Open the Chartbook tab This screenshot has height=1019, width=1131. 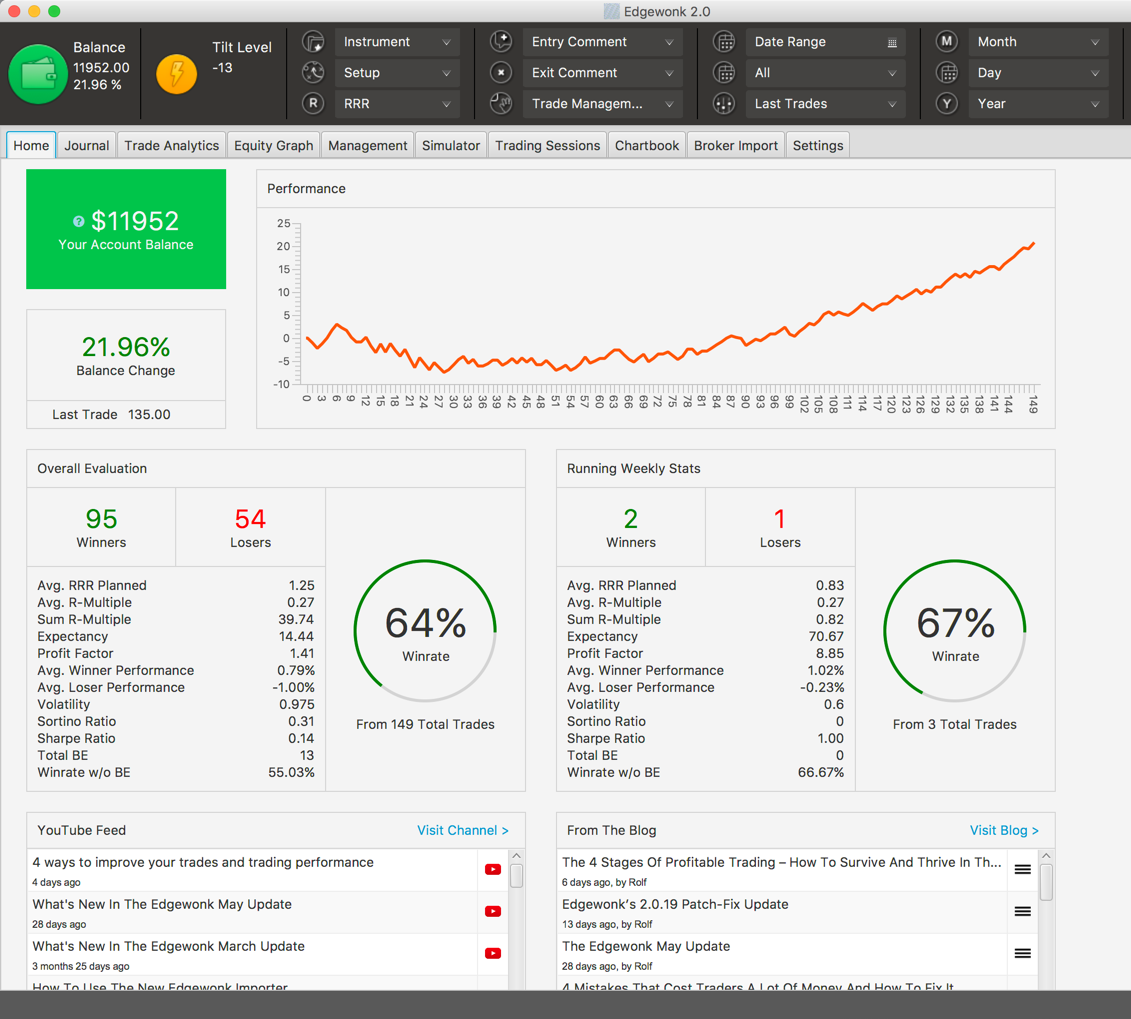pos(646,146)
